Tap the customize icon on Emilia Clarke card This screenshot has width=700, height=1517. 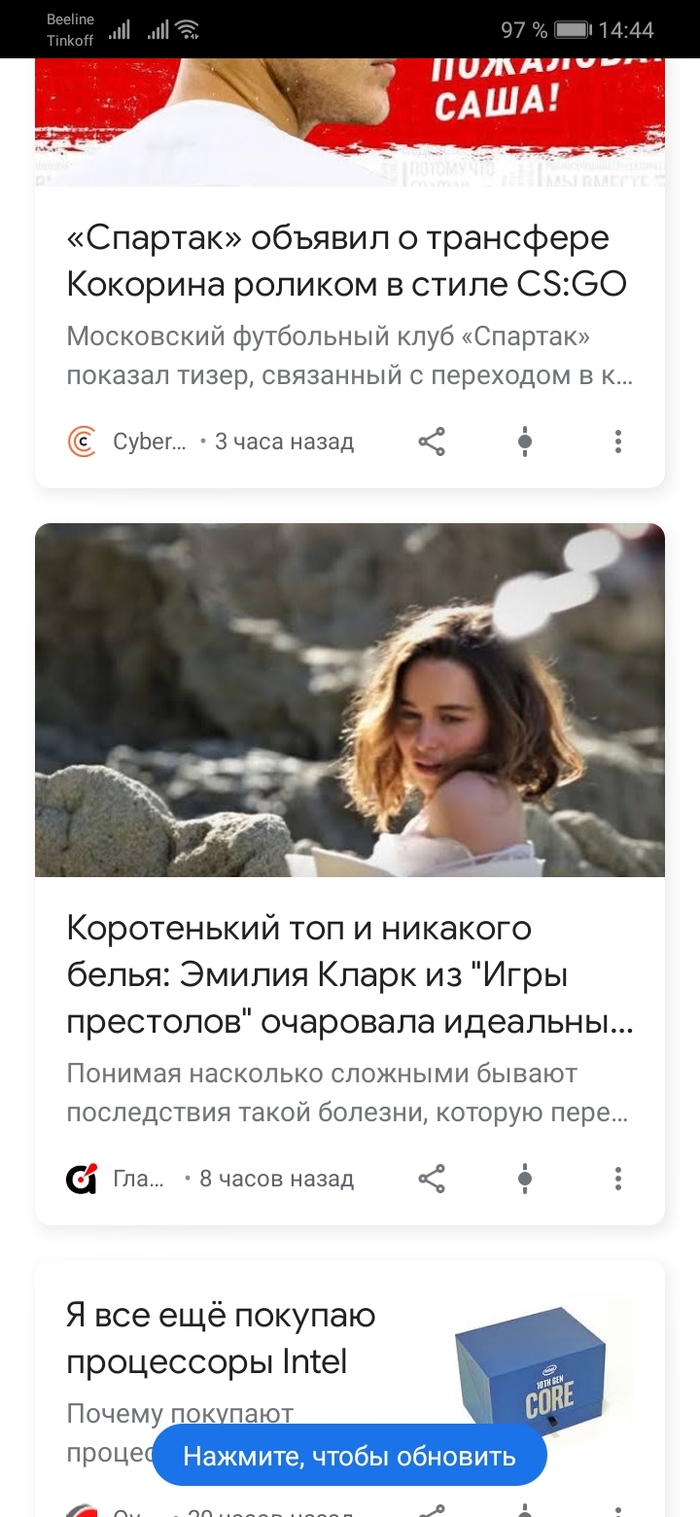pyautogui.click(x=524, y=1179)
